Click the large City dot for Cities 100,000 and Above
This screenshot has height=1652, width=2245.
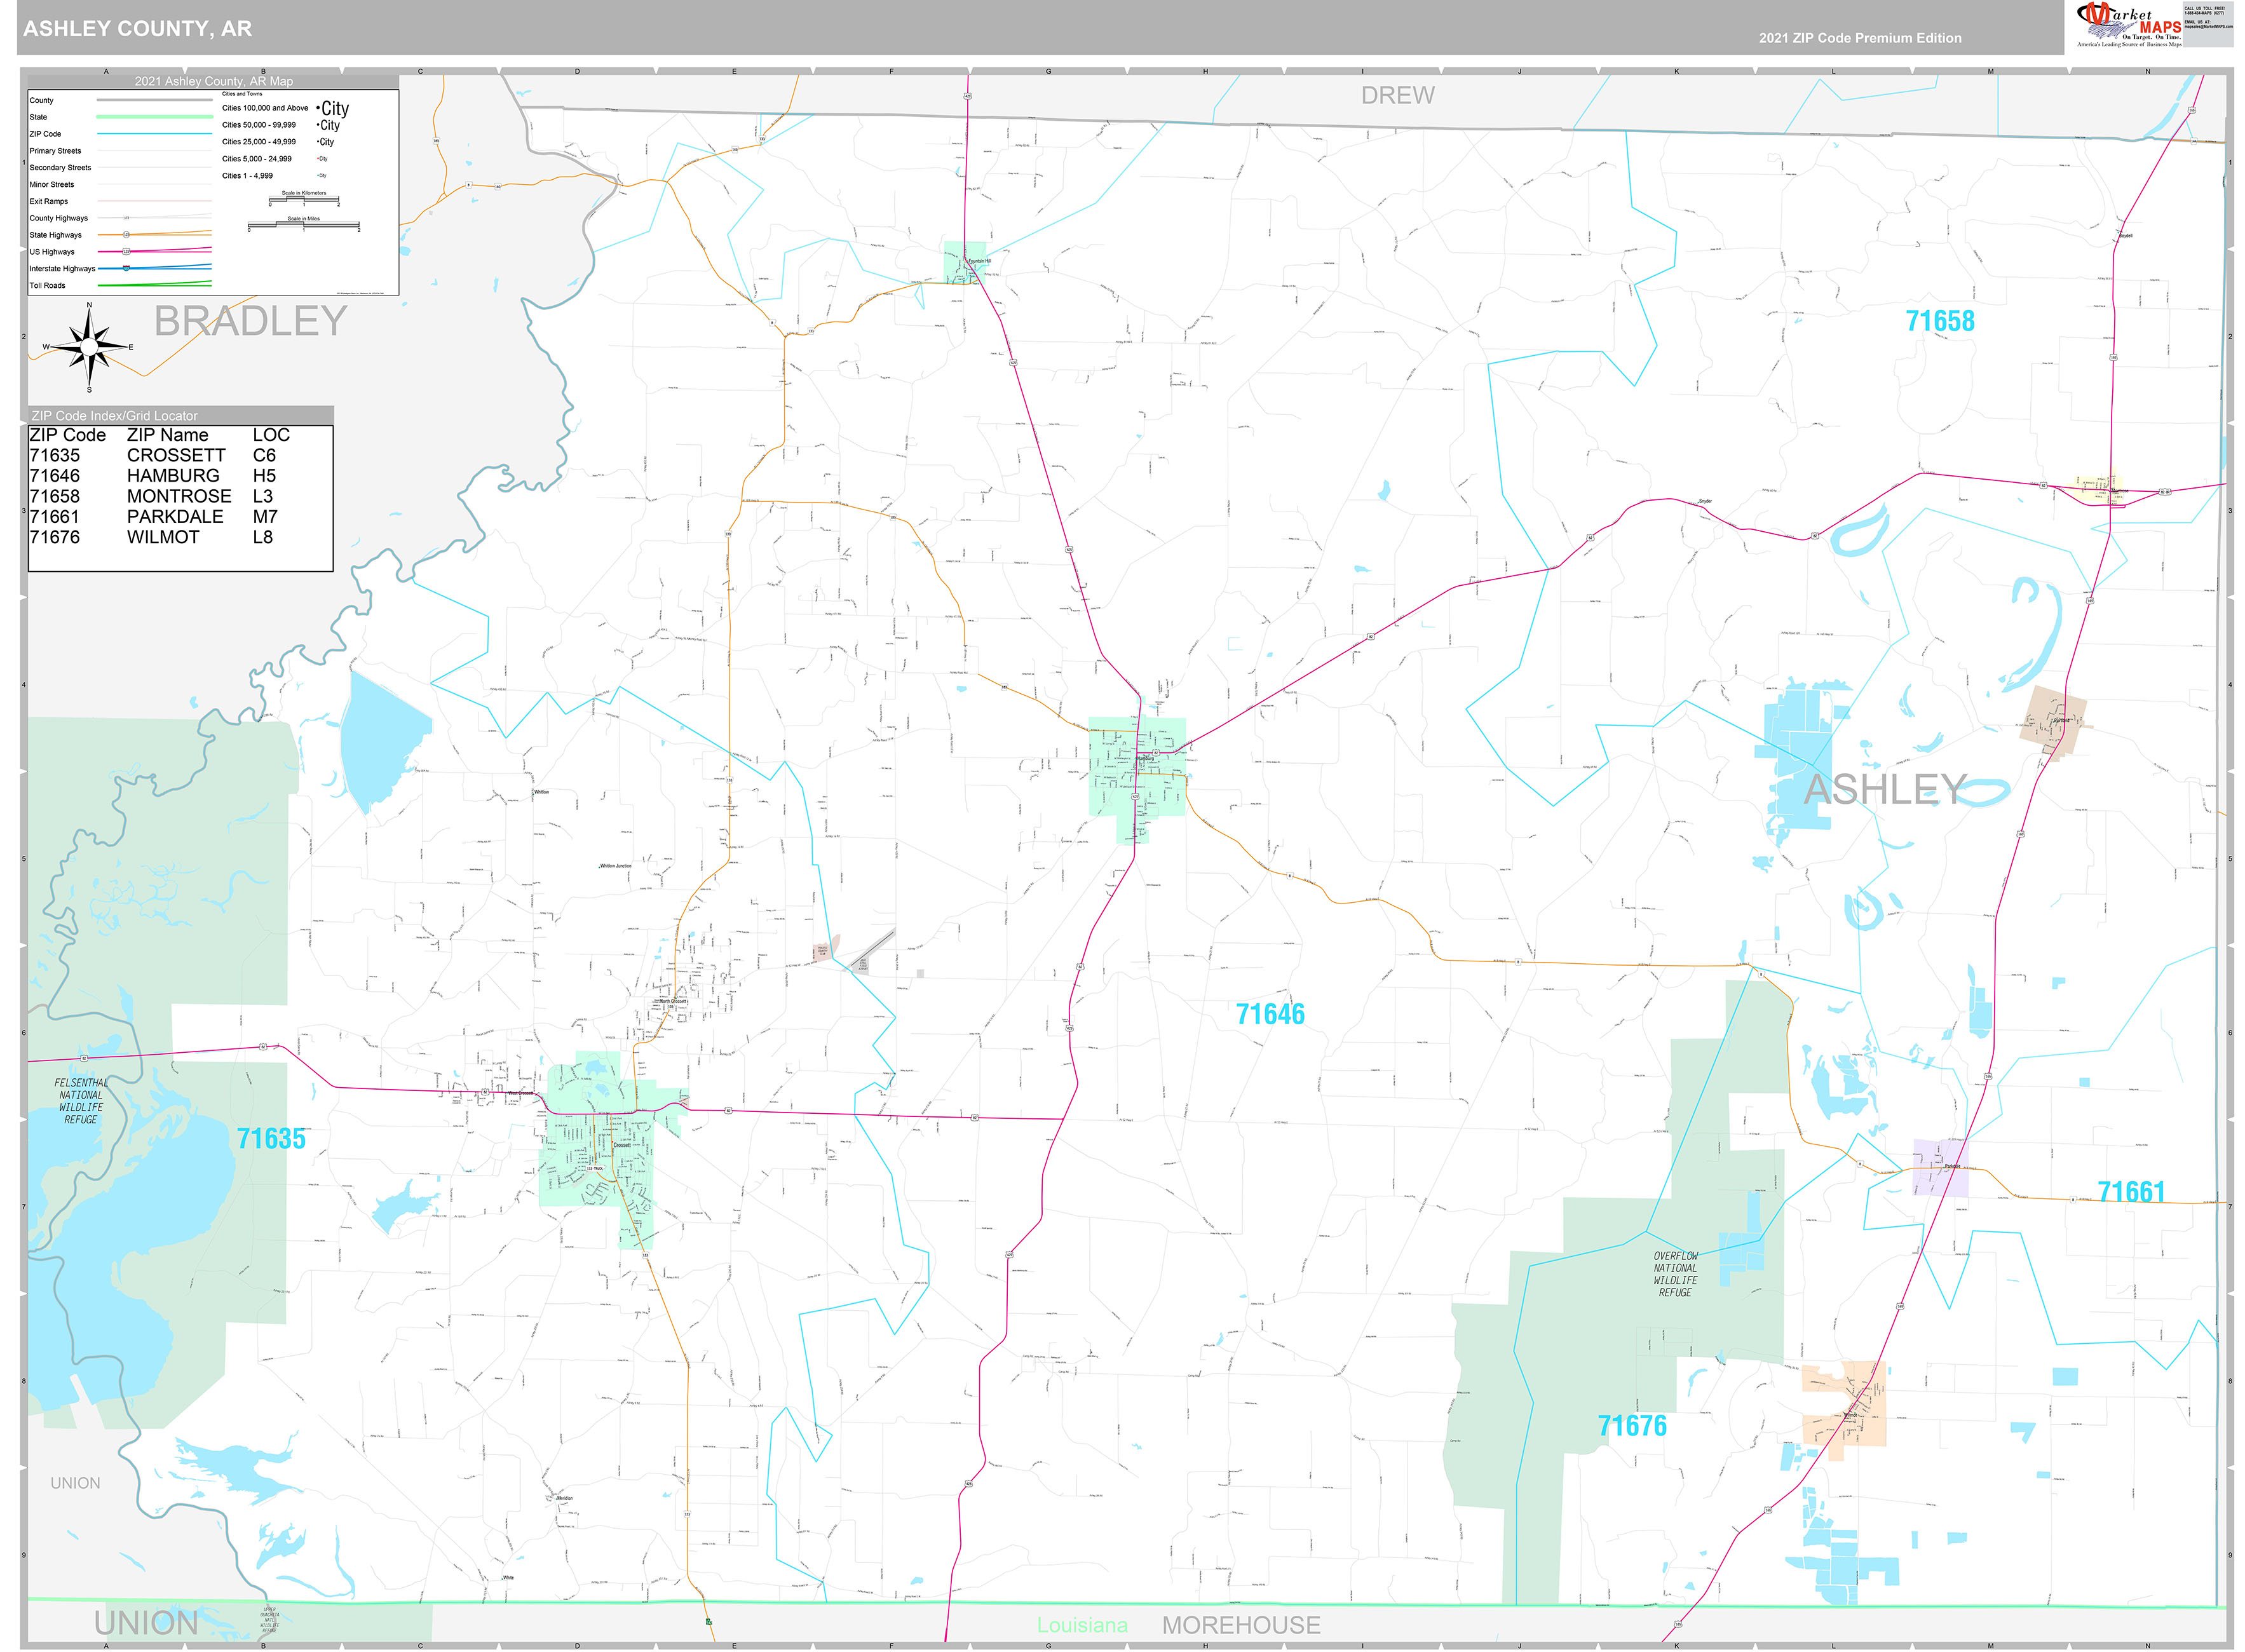(x=318, y=109)
